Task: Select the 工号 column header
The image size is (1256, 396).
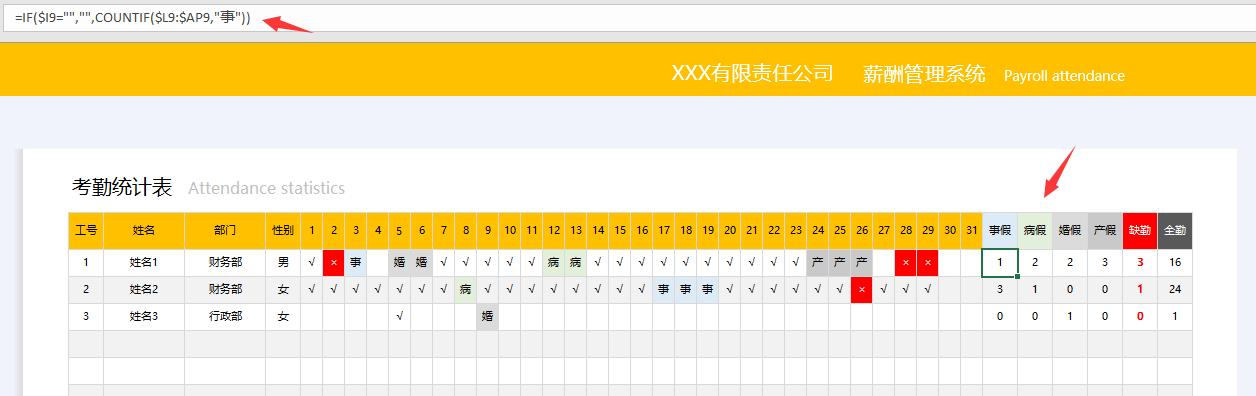Action: pos(86,230)
